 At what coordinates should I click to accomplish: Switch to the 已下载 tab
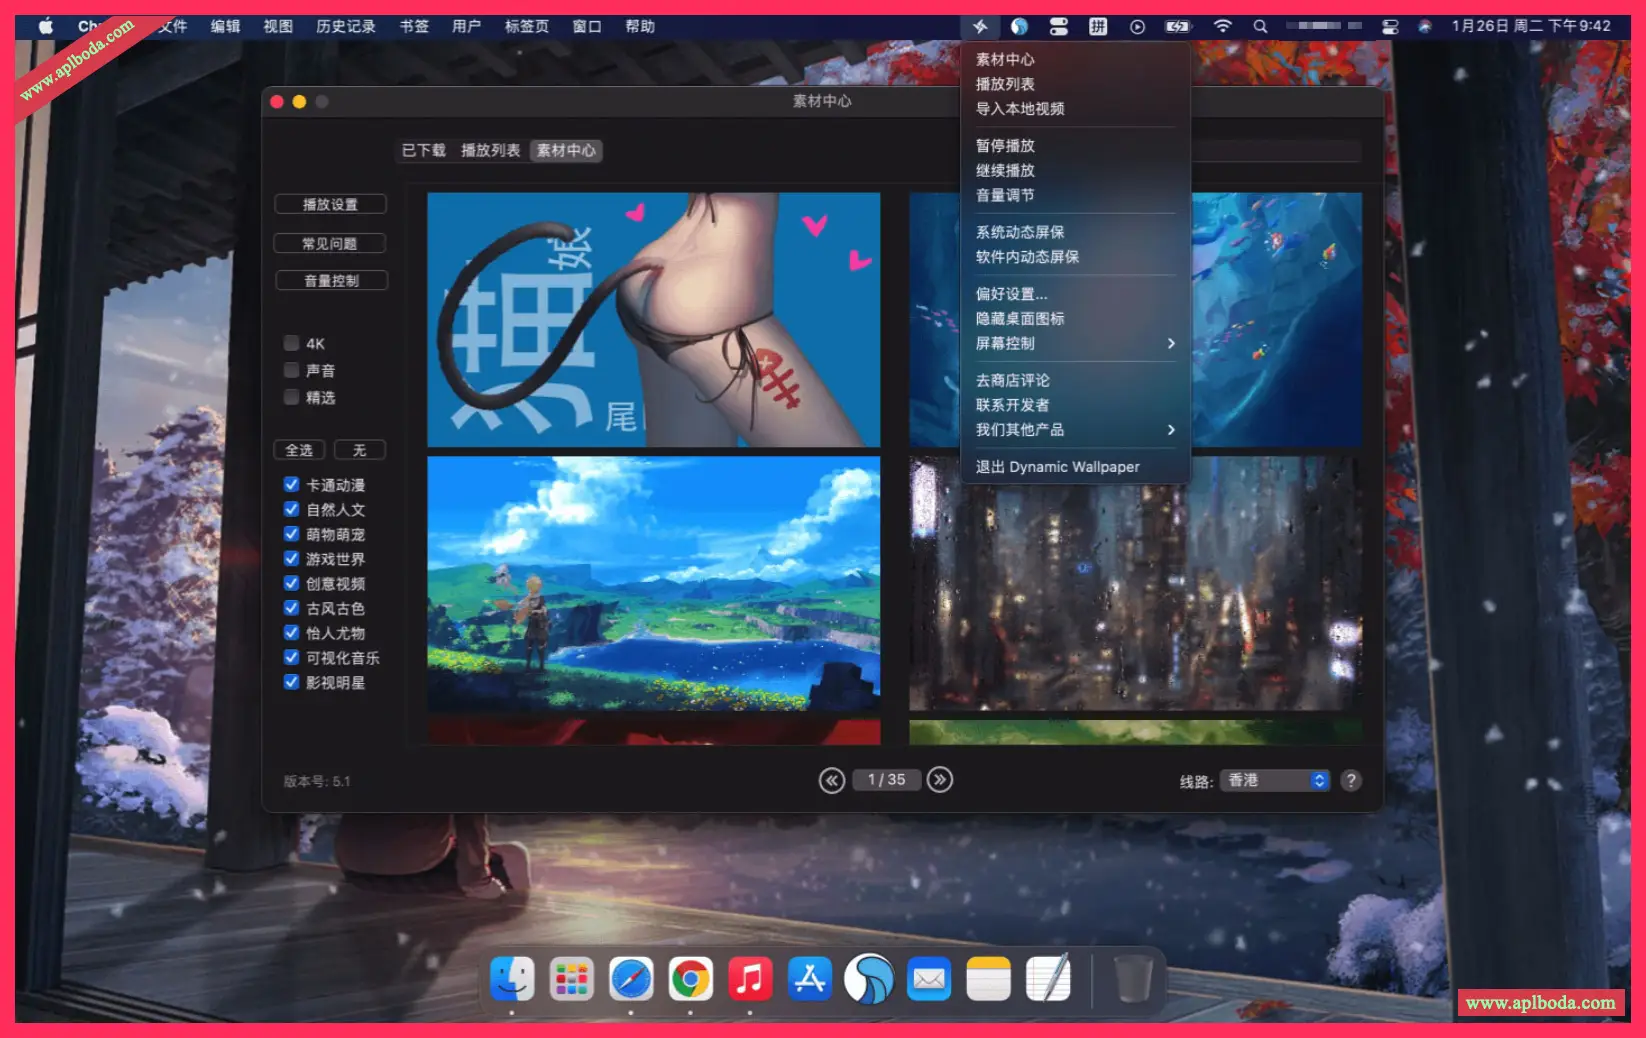(423, 151)
